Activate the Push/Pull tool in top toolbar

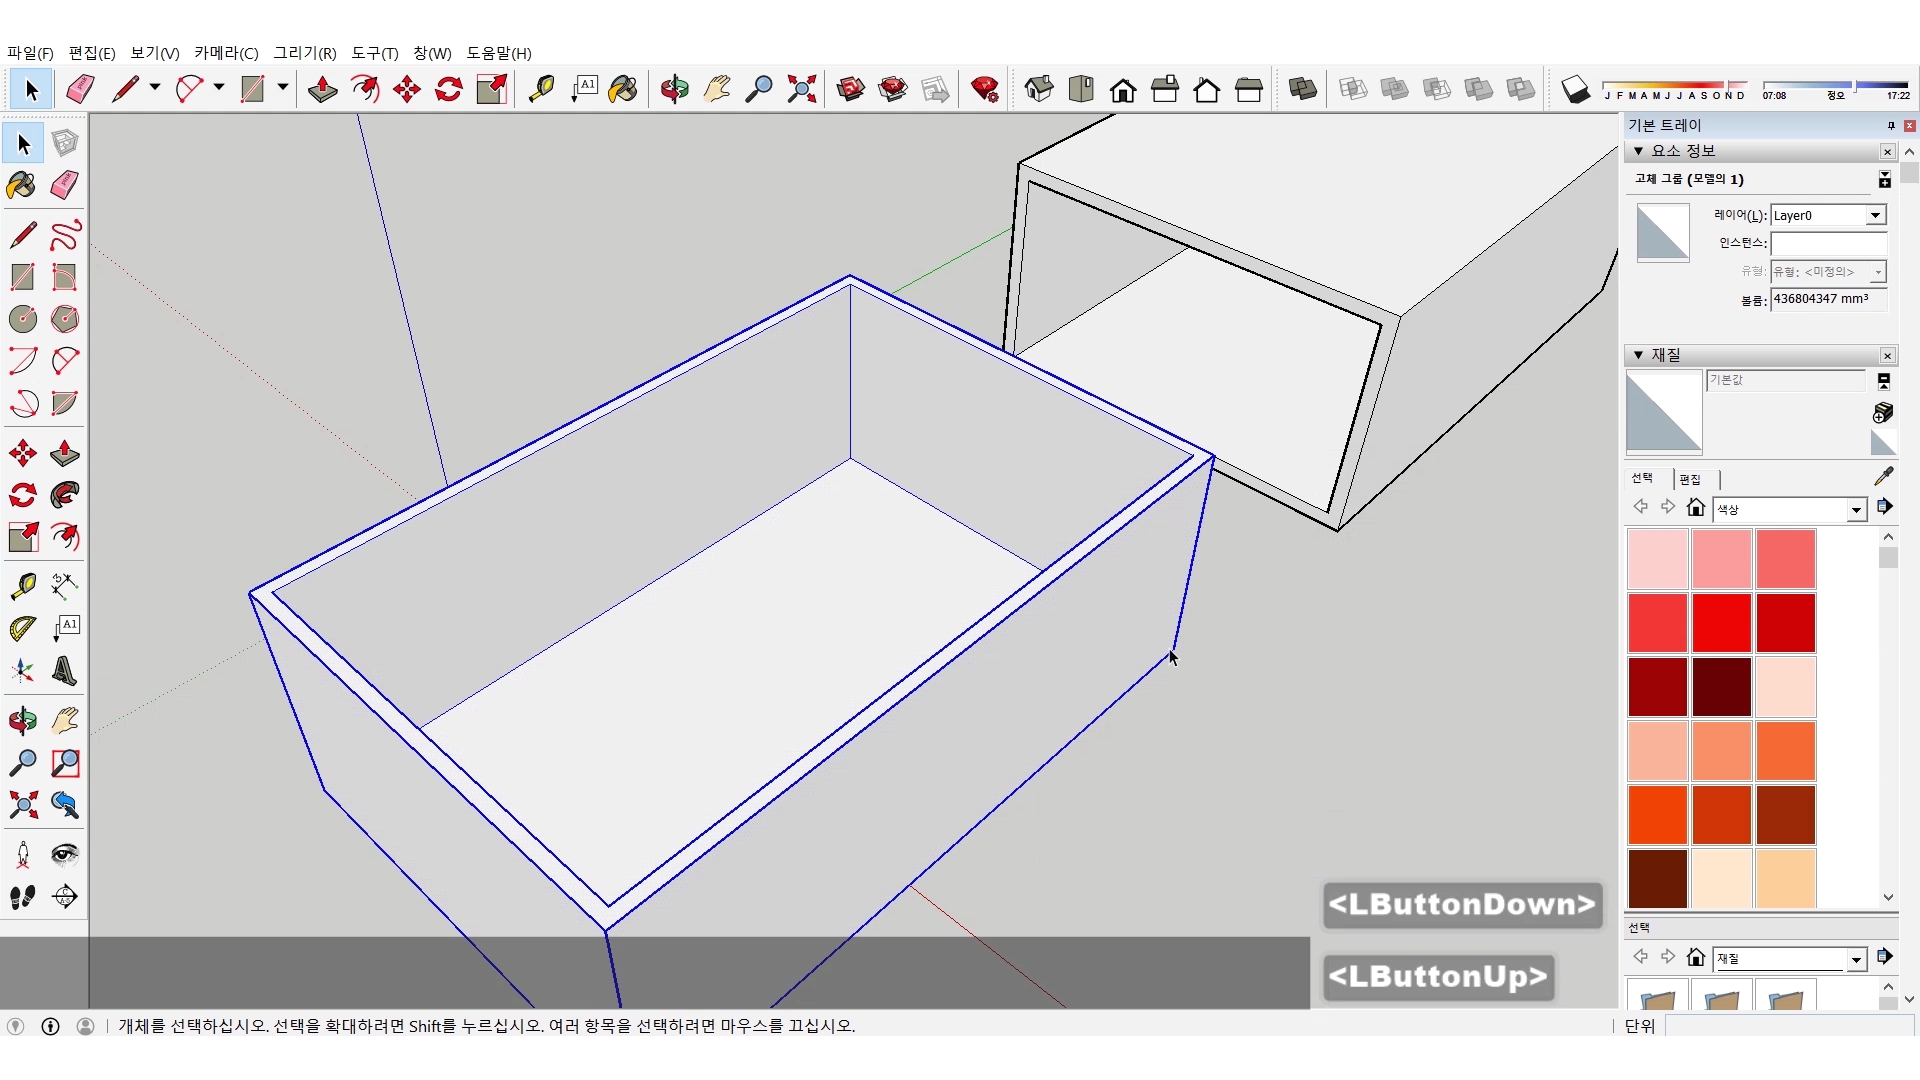point(322,89)
